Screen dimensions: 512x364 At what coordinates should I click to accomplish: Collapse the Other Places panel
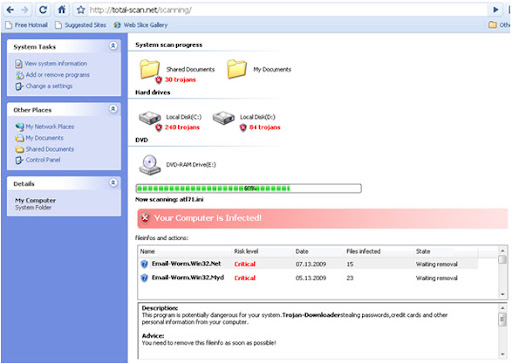[x=113, y=109]
